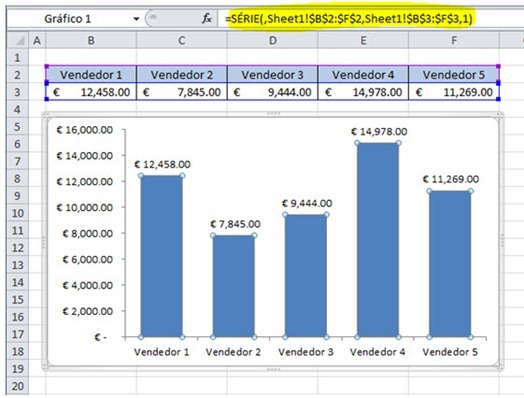Click cell F2 containing Vendedor 5
Screen dimensions: 524x398
pos(454,75)
